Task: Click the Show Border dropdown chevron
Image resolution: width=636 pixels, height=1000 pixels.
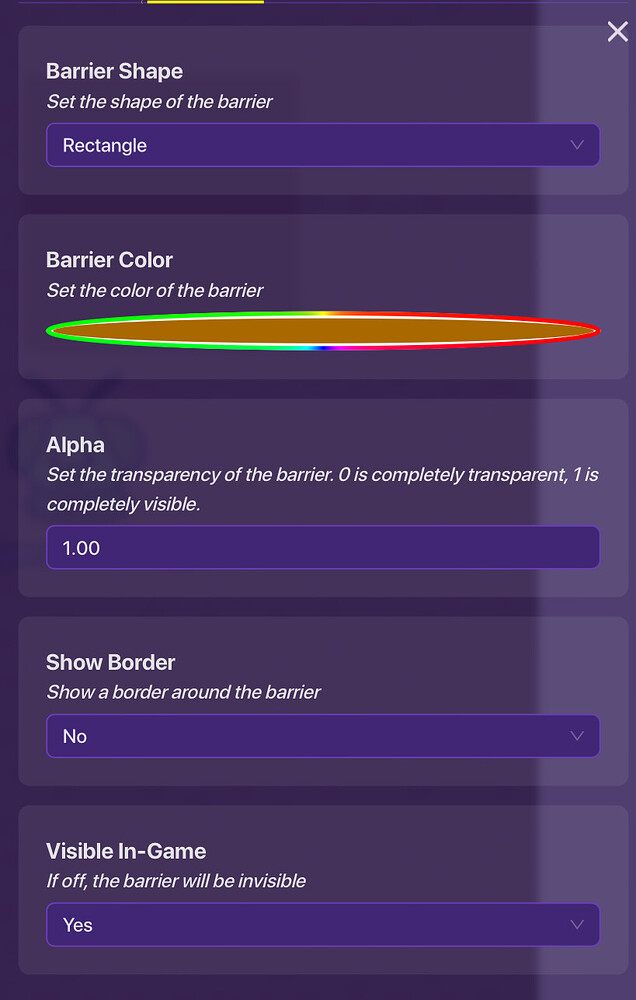Action: tap(577, 735)
